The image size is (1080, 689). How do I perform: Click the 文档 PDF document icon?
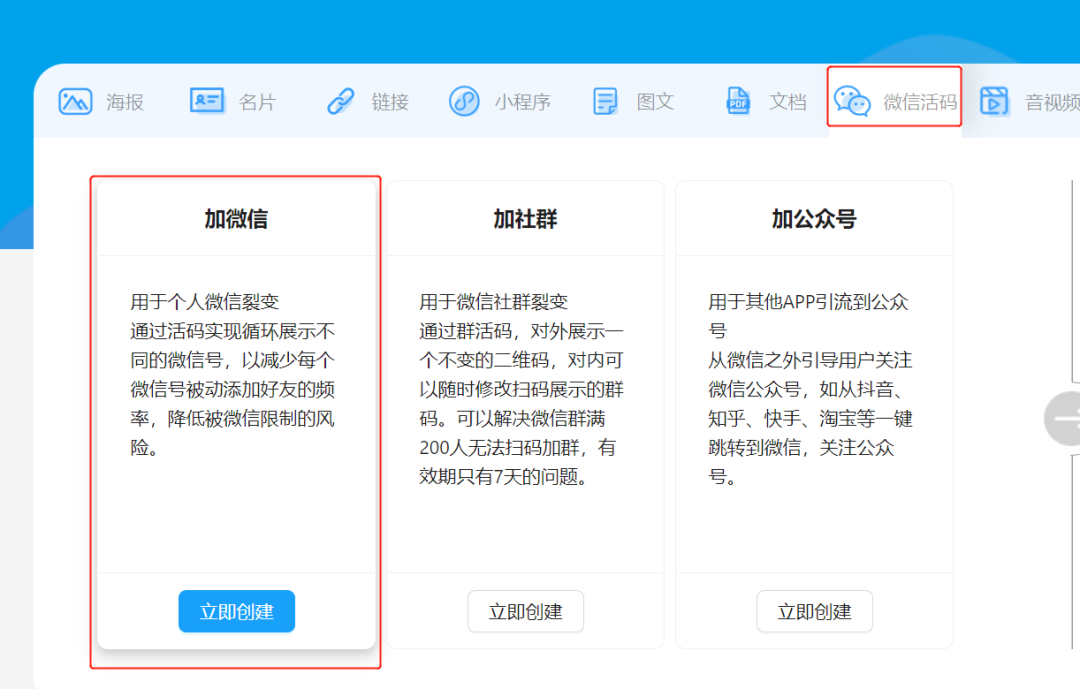click(x=738, y=101)
